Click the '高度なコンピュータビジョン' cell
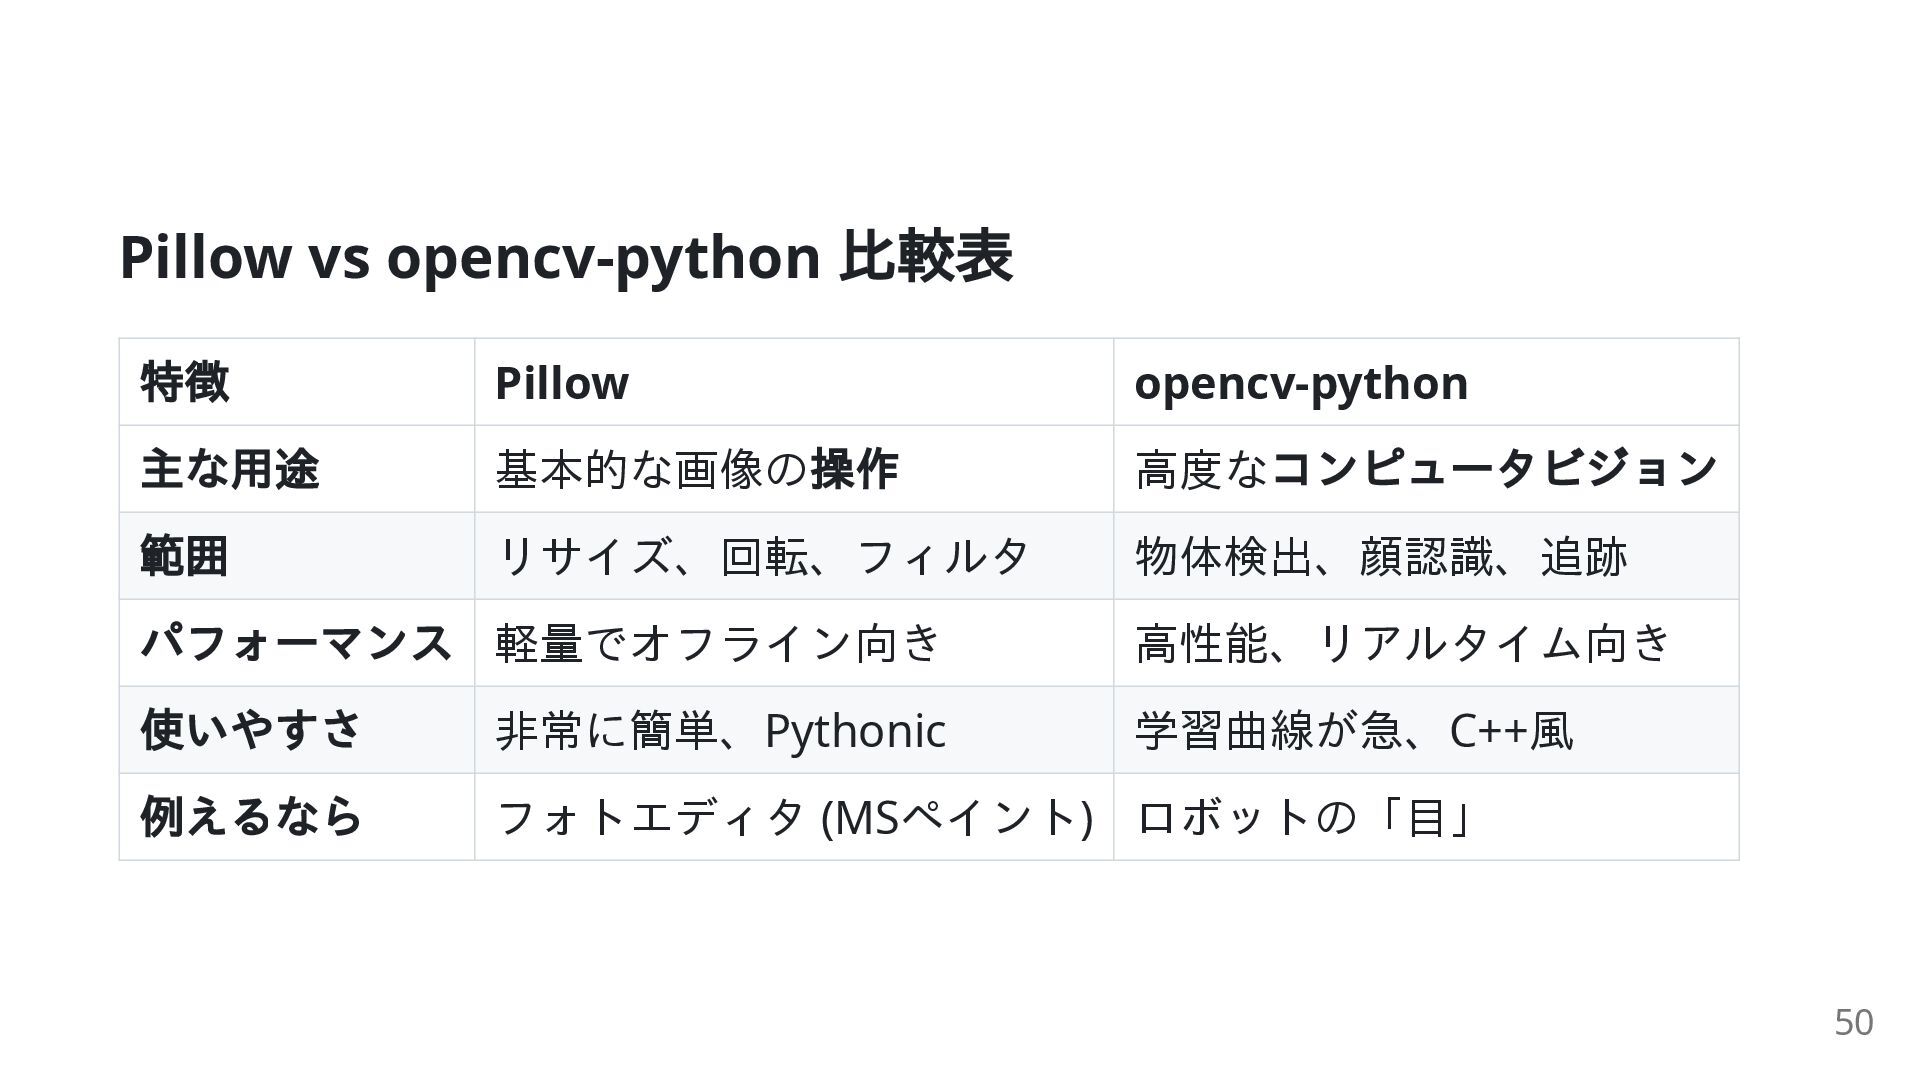 (1426, 469)
